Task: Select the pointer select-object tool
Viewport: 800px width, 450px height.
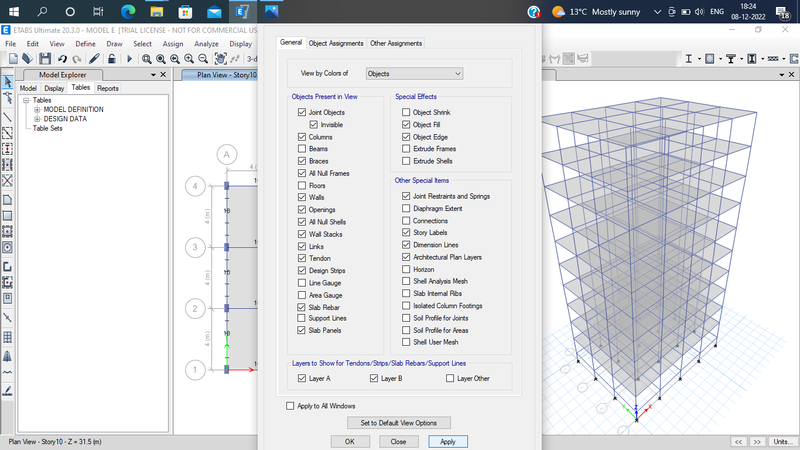Action: (x=8, y=82)
